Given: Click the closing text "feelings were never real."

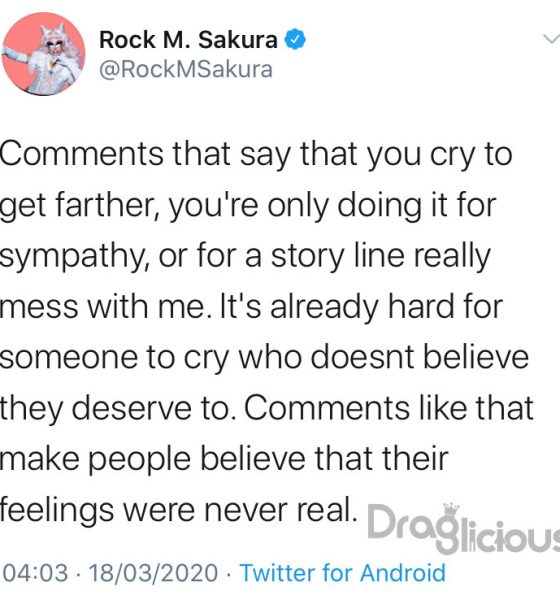Looking at the screenshot, I should 178,510.
